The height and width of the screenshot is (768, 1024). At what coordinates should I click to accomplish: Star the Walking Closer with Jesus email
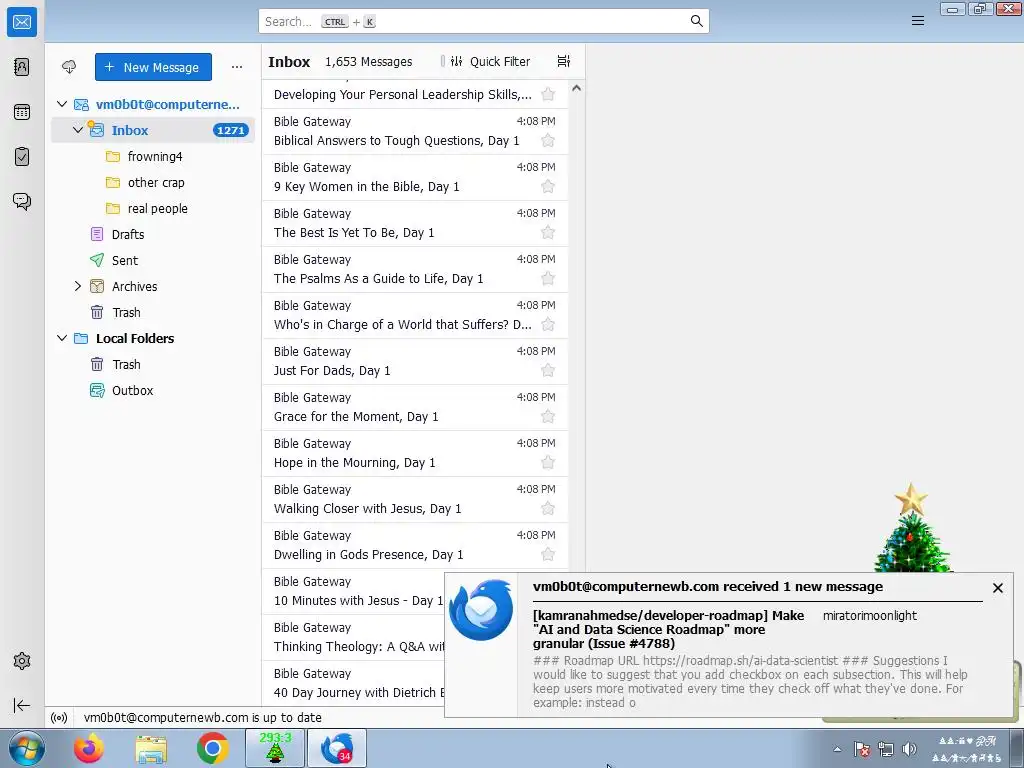tap(548, 509)
